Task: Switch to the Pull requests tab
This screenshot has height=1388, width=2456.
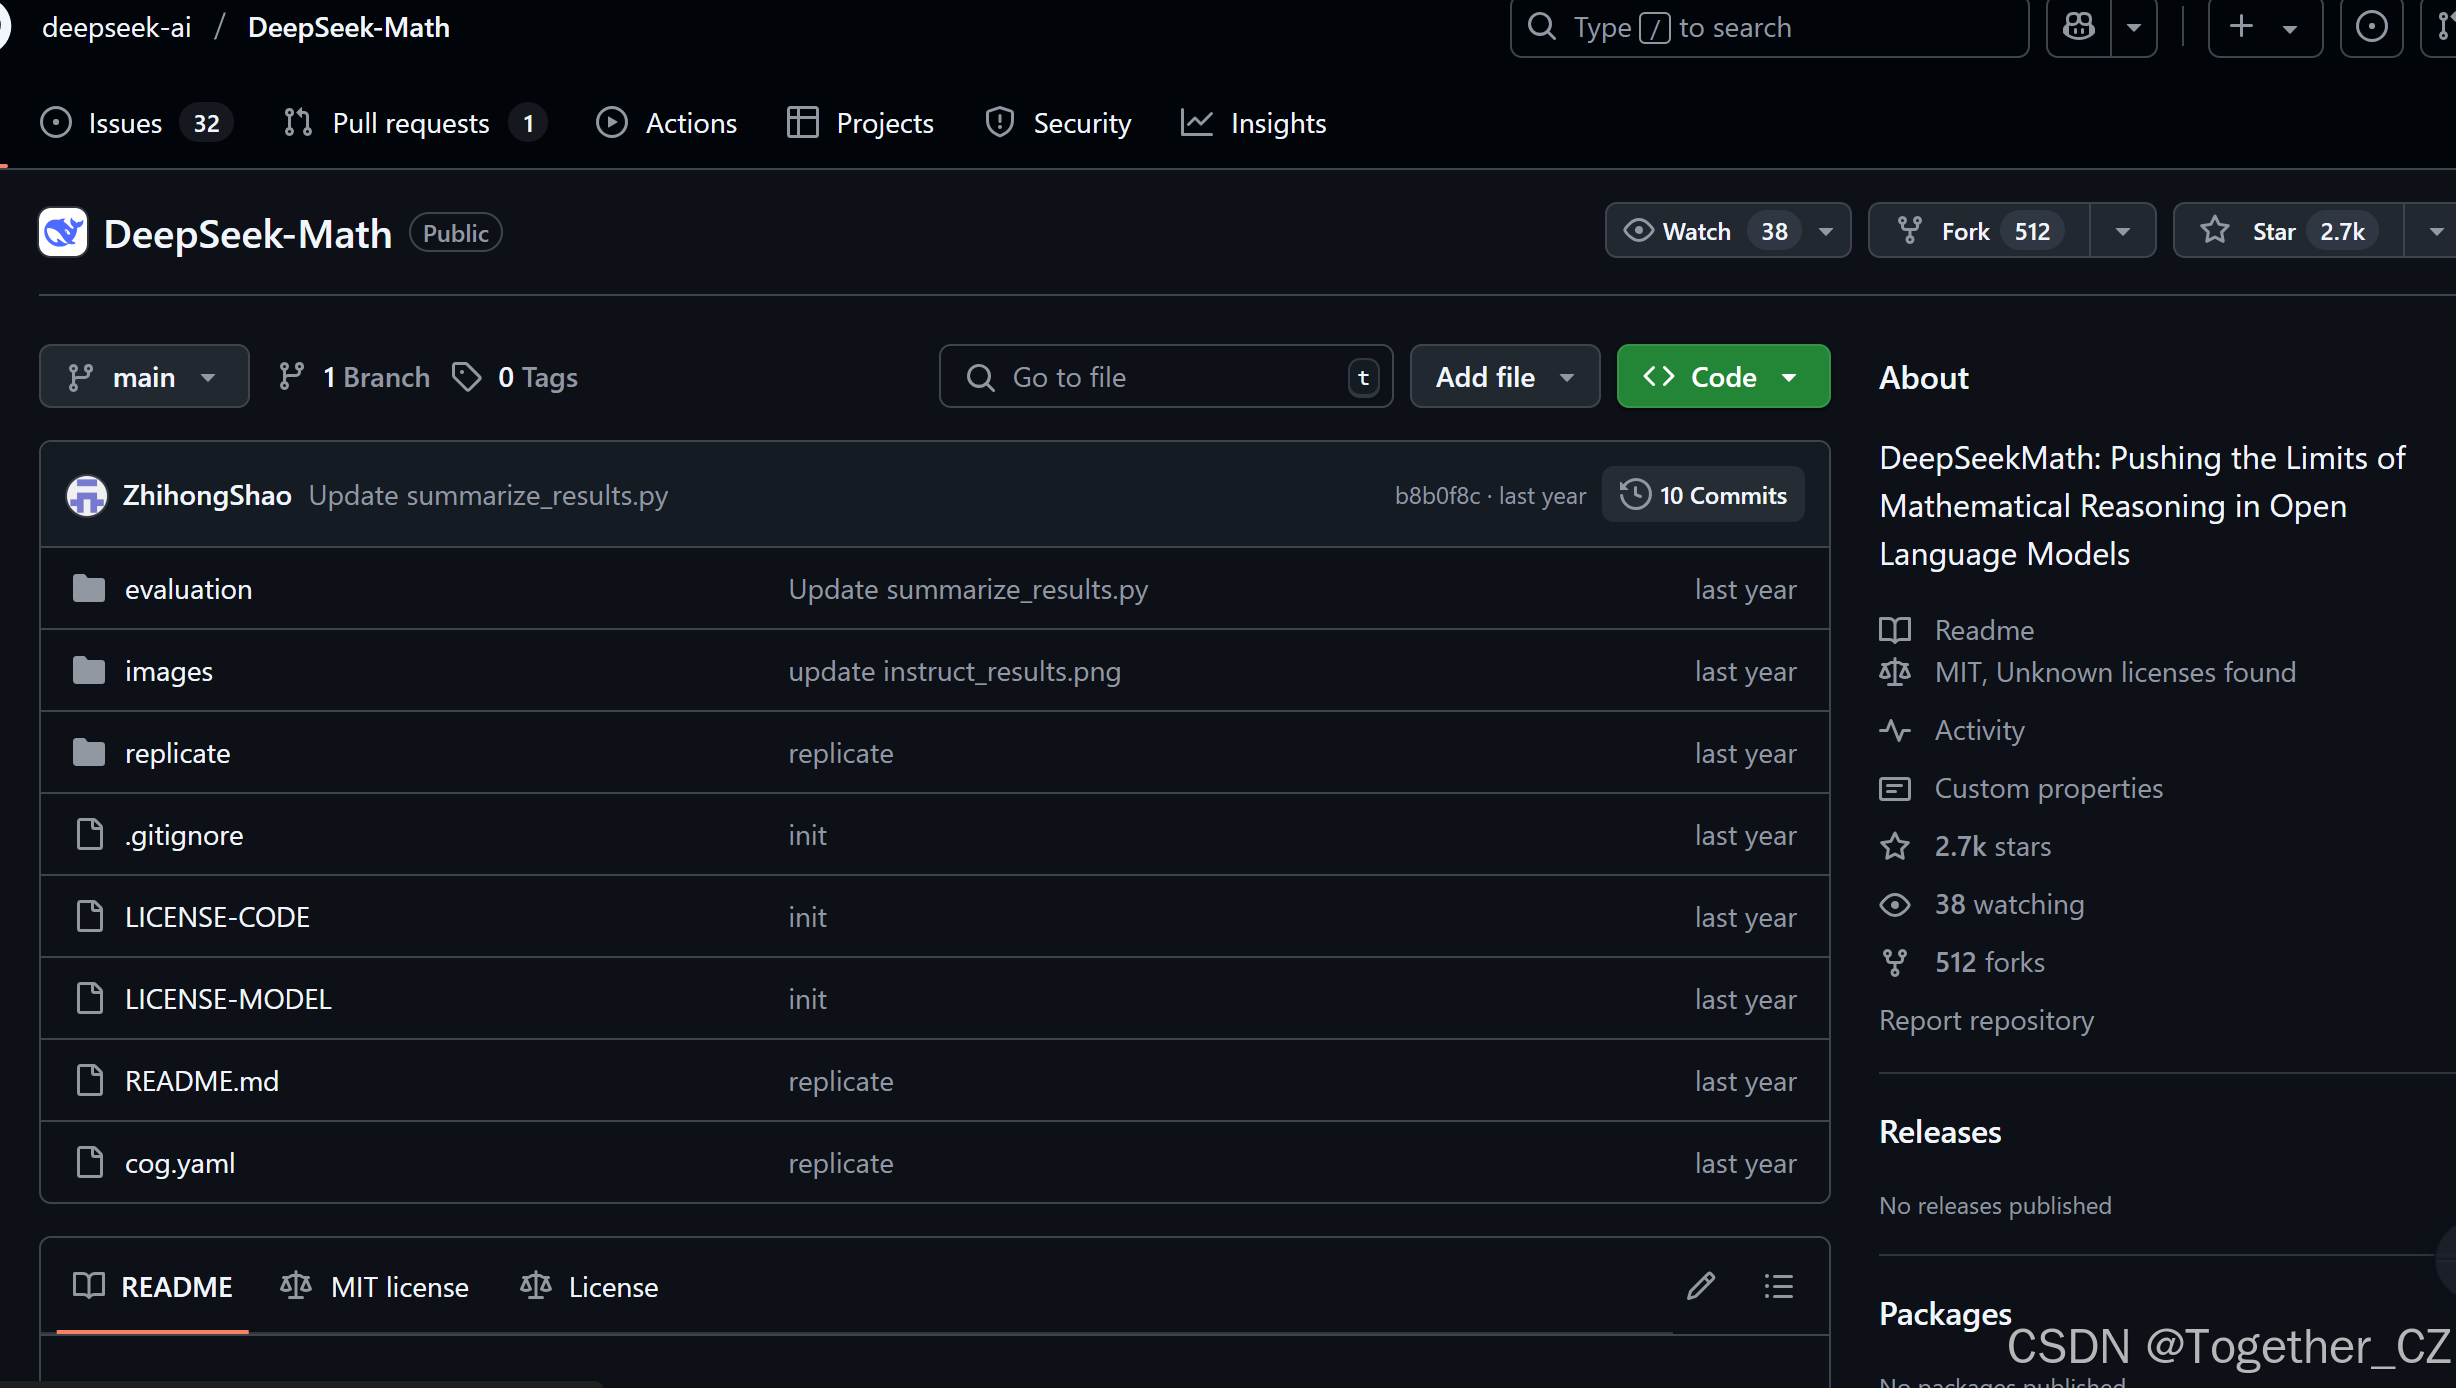Action: pos(411,123)
